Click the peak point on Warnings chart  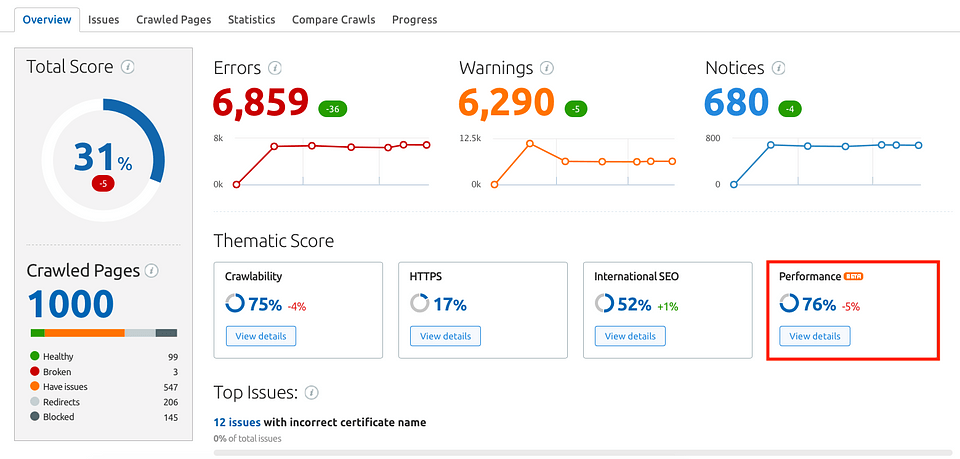point(530,144)
